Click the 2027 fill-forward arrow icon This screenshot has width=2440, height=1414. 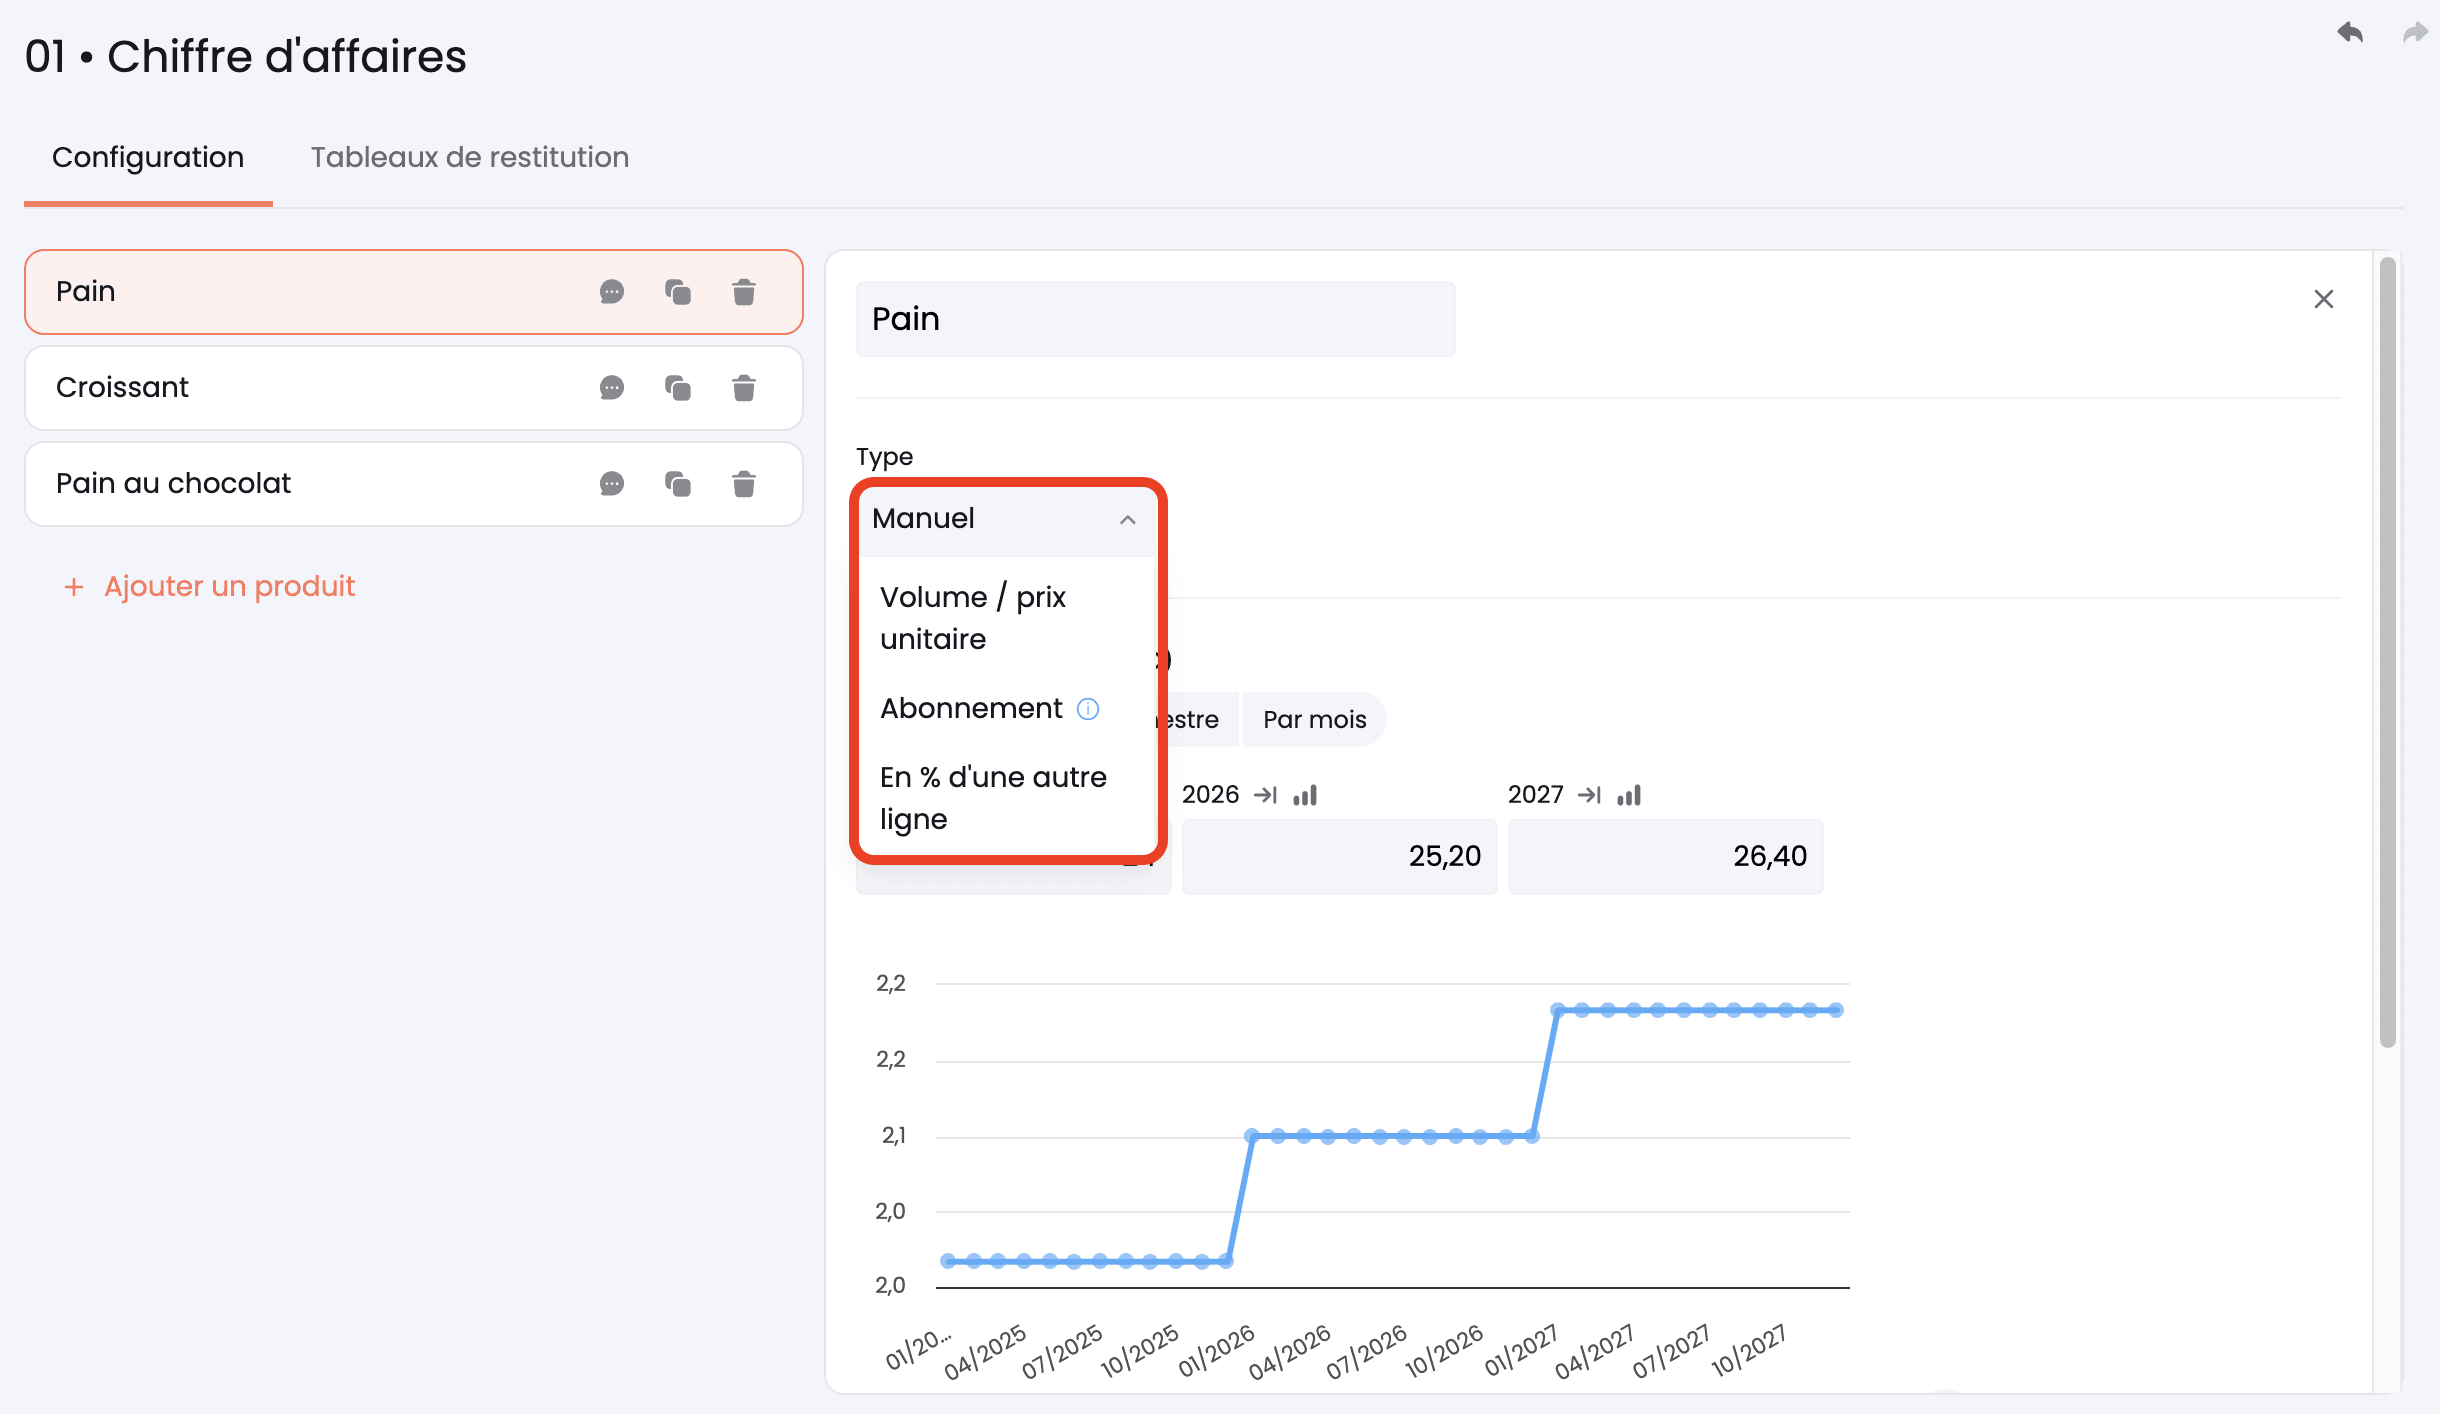1590,795
